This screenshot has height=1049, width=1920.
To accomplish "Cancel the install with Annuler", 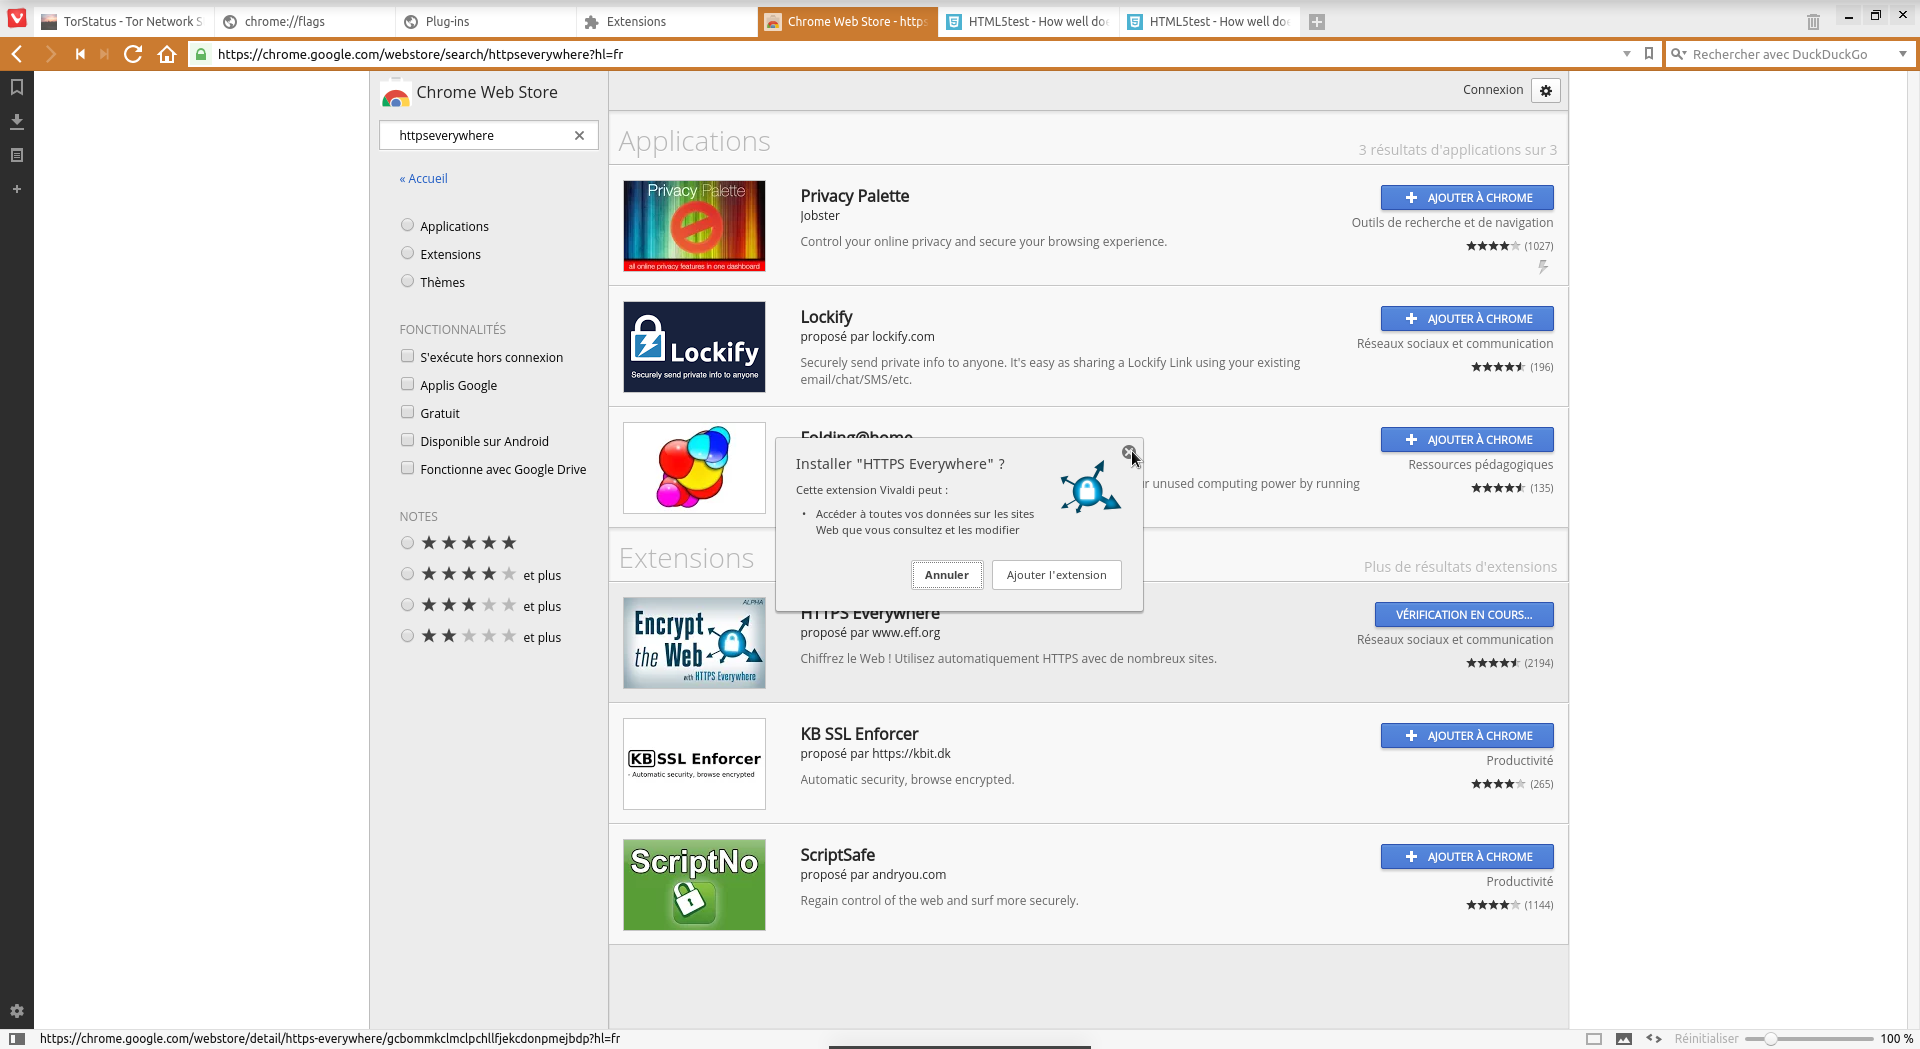I will click(x=946, y=575).
